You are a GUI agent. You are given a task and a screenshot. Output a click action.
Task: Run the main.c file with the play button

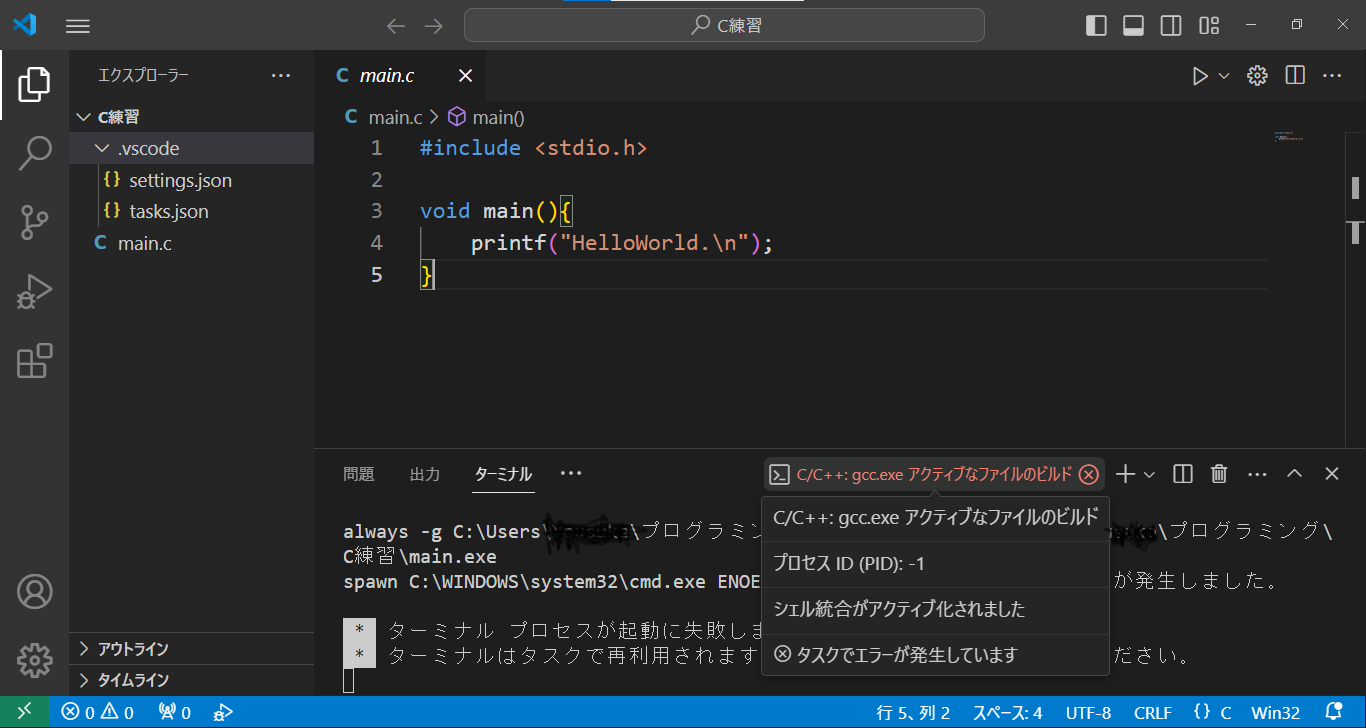coord(1201,75)
